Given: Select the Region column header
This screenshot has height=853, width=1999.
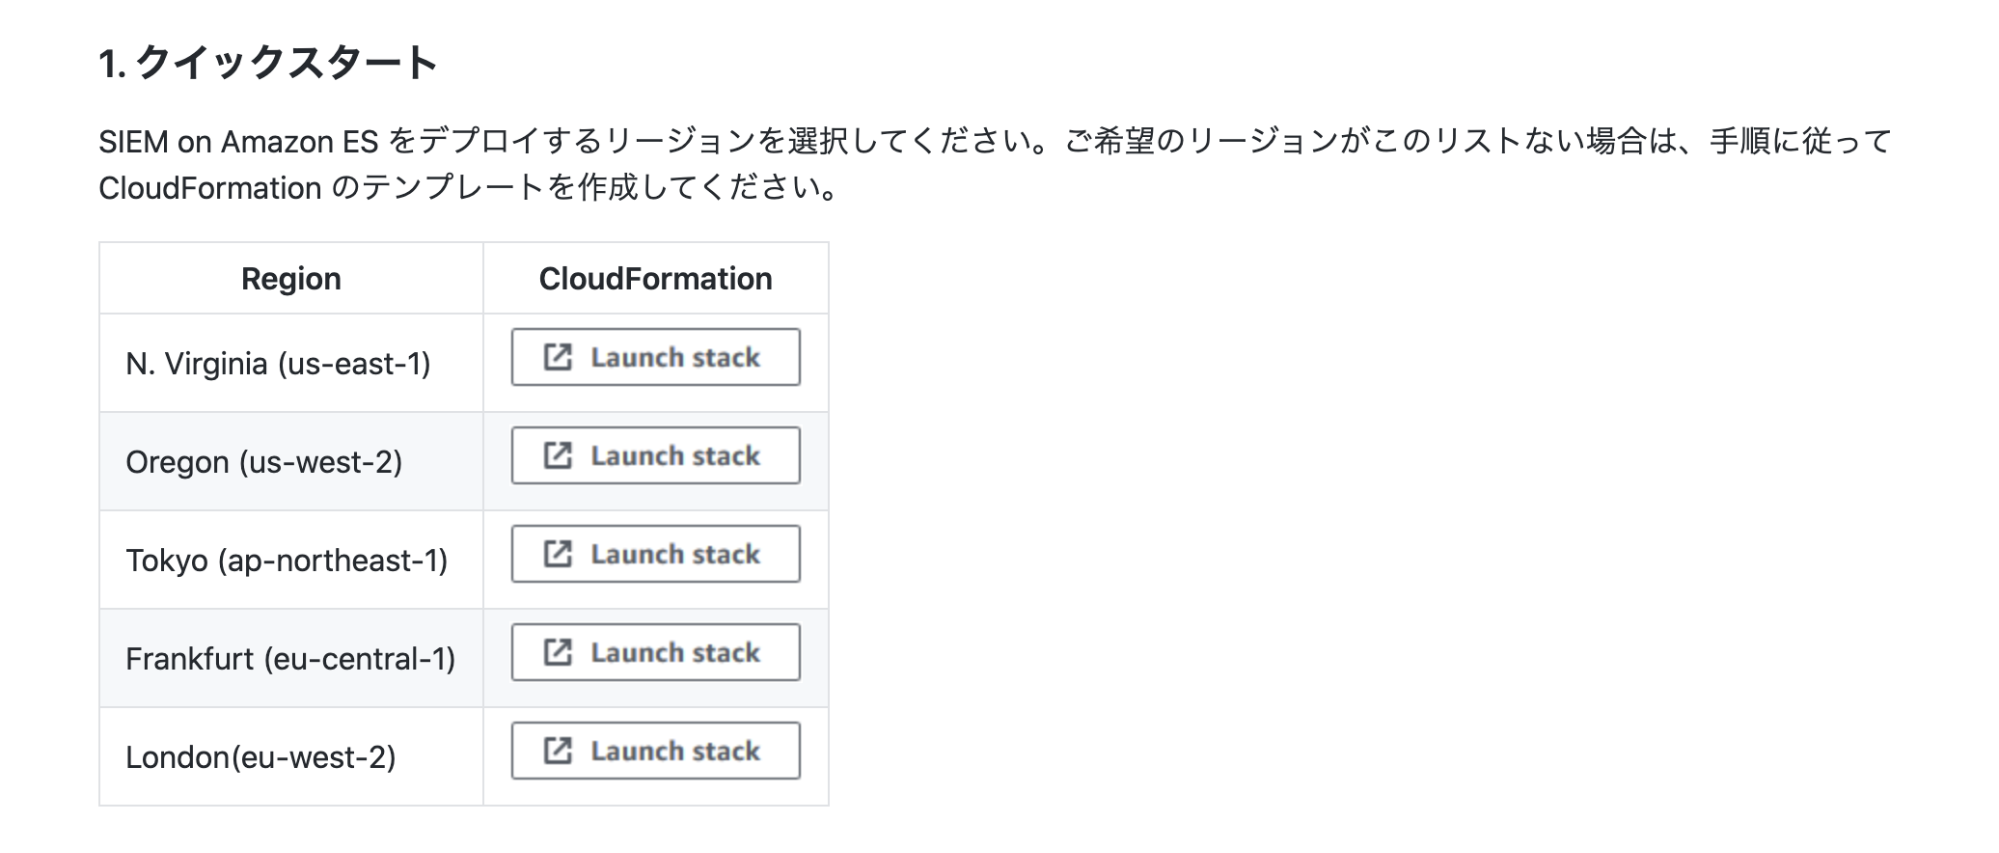Looking at the screenshot, I should 291,278.
